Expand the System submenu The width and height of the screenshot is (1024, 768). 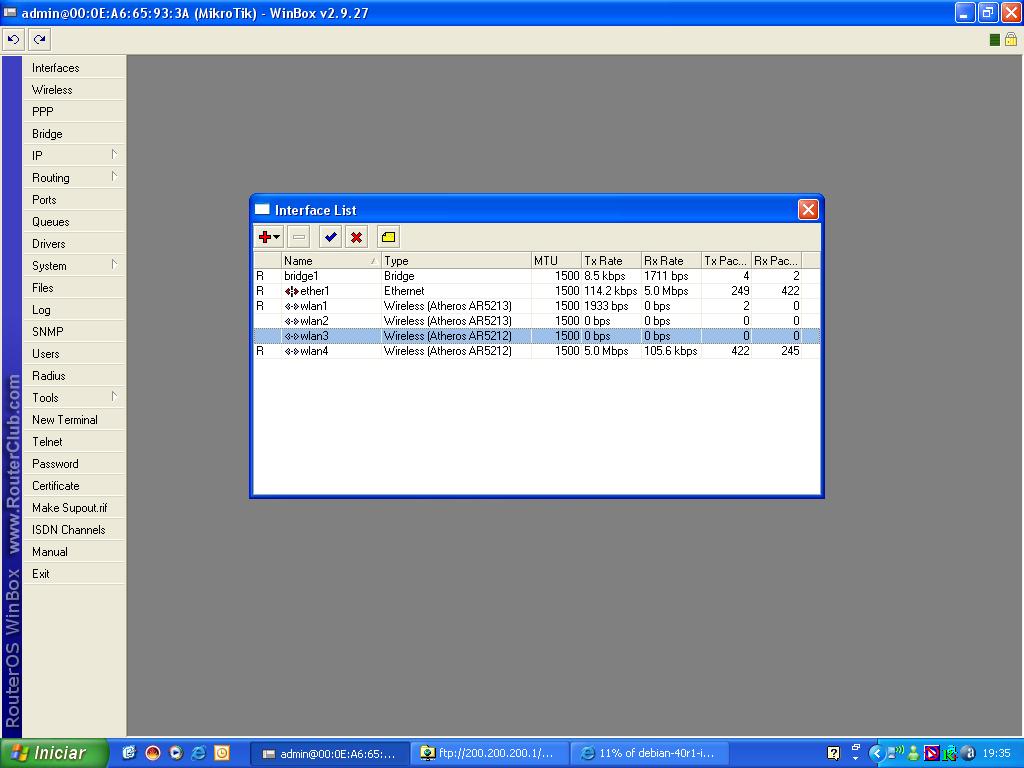74,266
